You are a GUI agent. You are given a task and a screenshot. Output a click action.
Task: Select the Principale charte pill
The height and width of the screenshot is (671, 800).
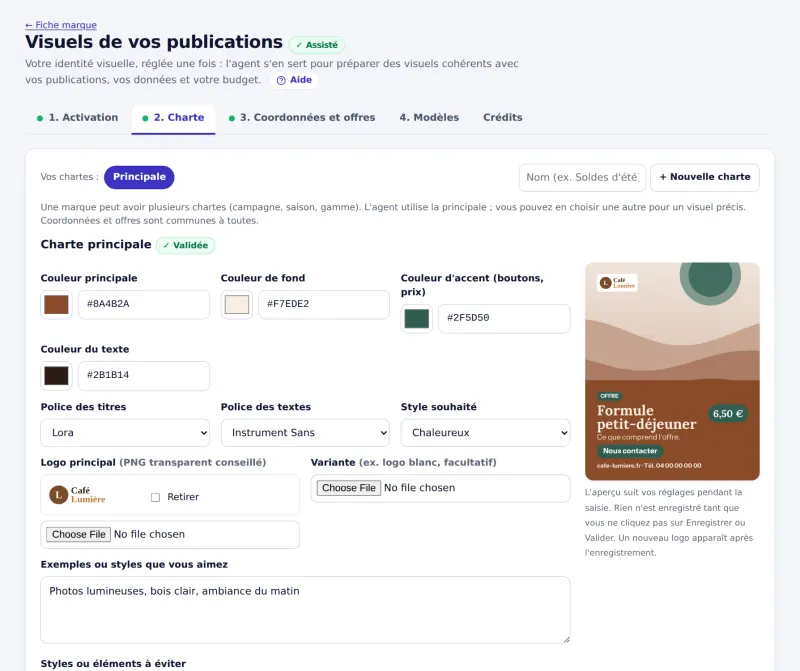click(139, 177)
